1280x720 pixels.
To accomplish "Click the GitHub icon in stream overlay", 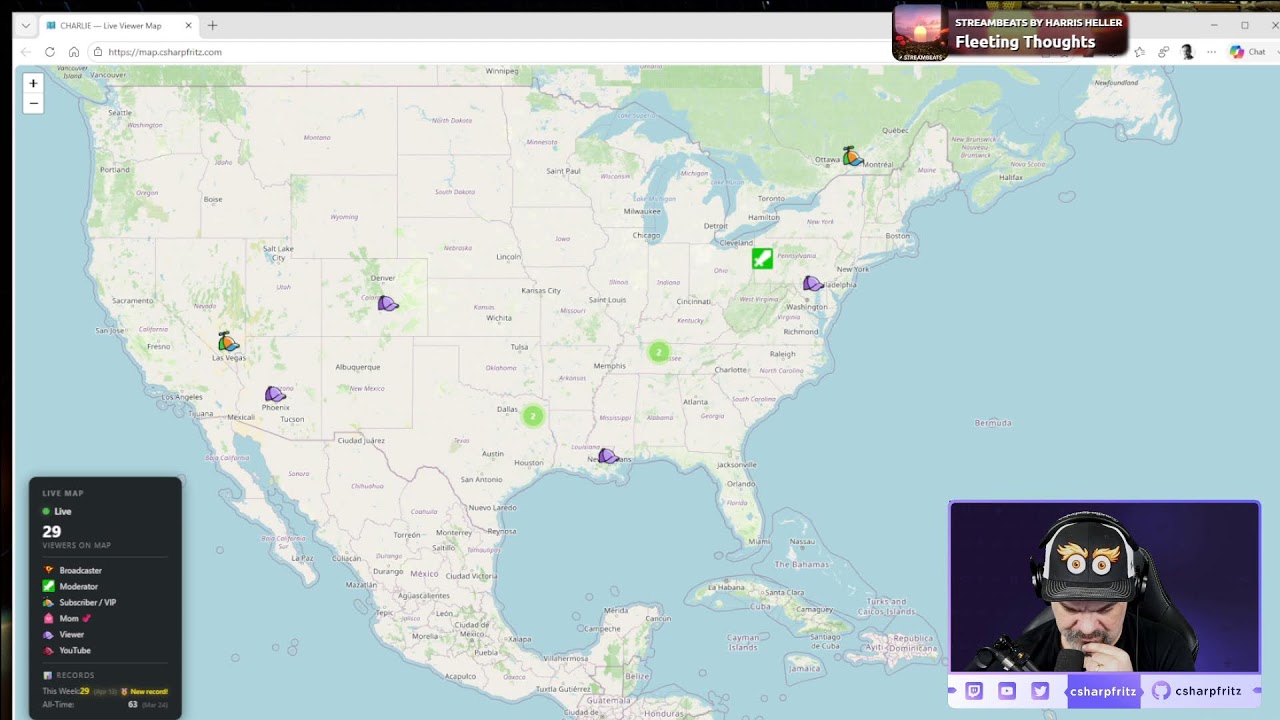I will 1161,691.
